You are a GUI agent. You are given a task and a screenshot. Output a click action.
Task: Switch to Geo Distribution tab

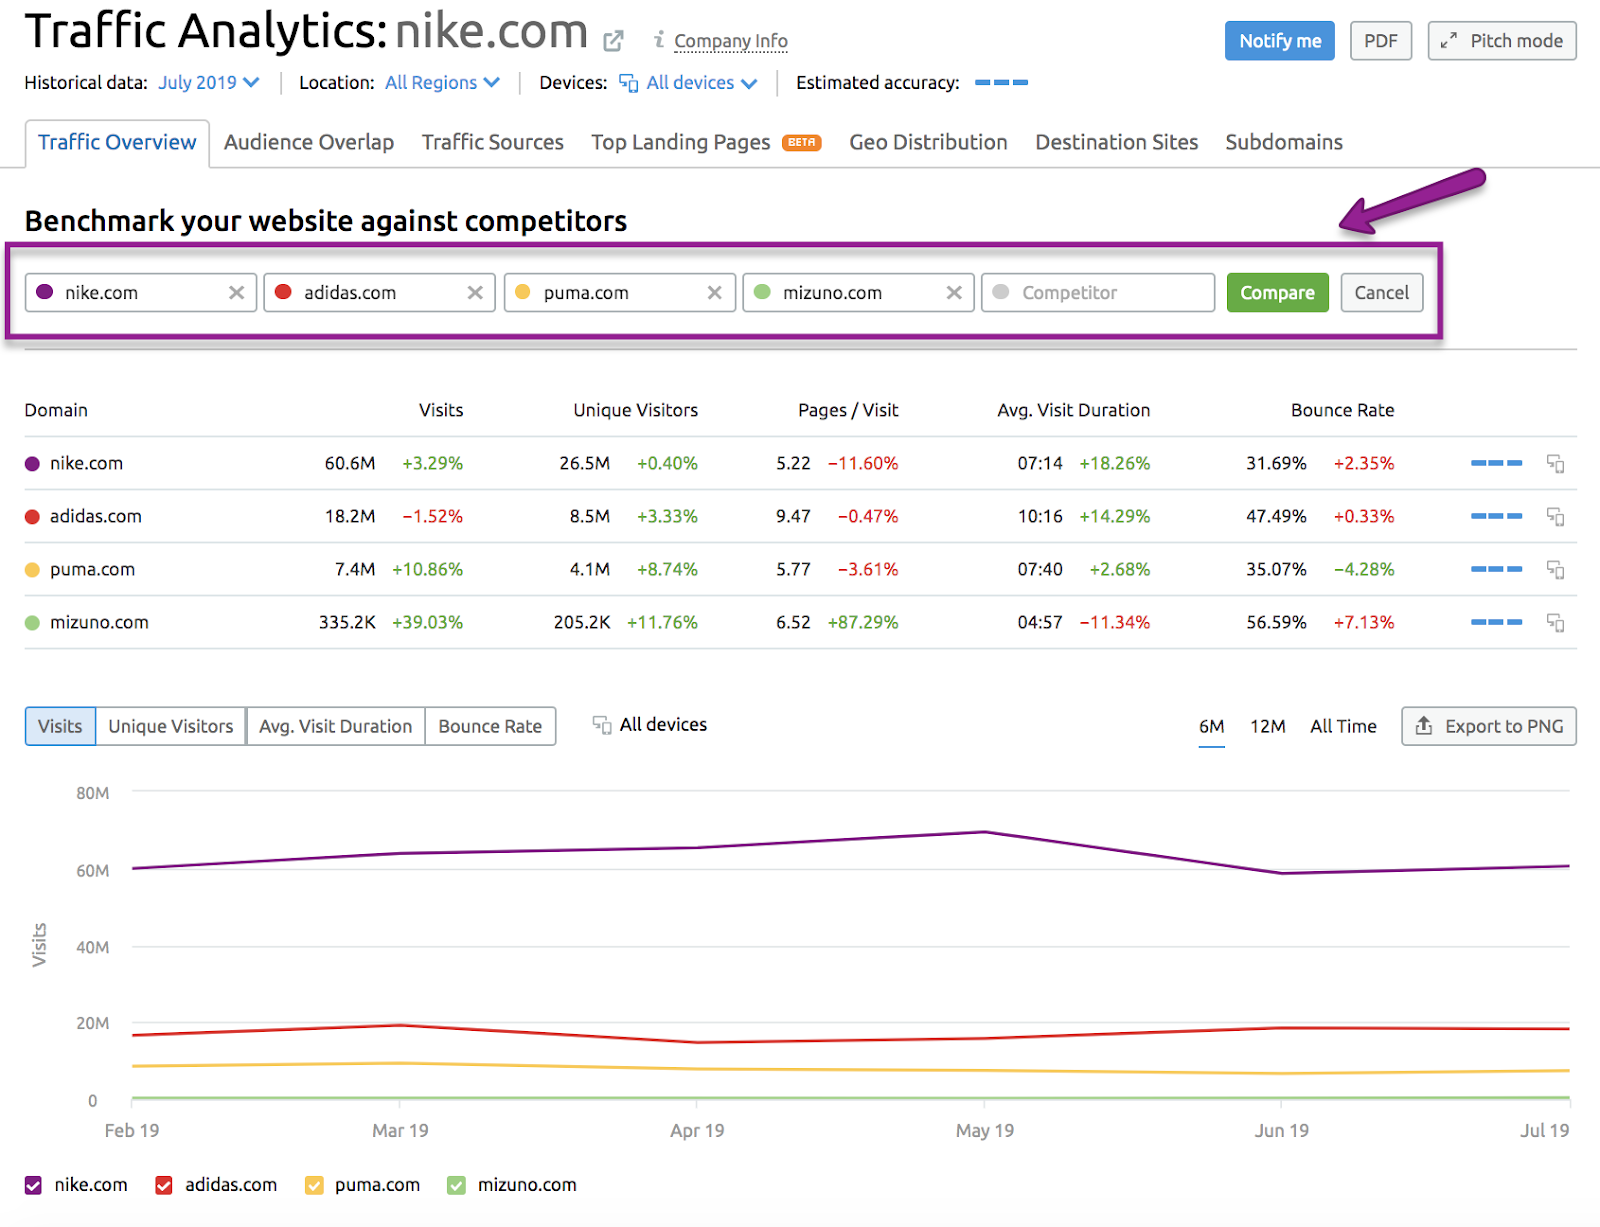click(x=929, y=143)
